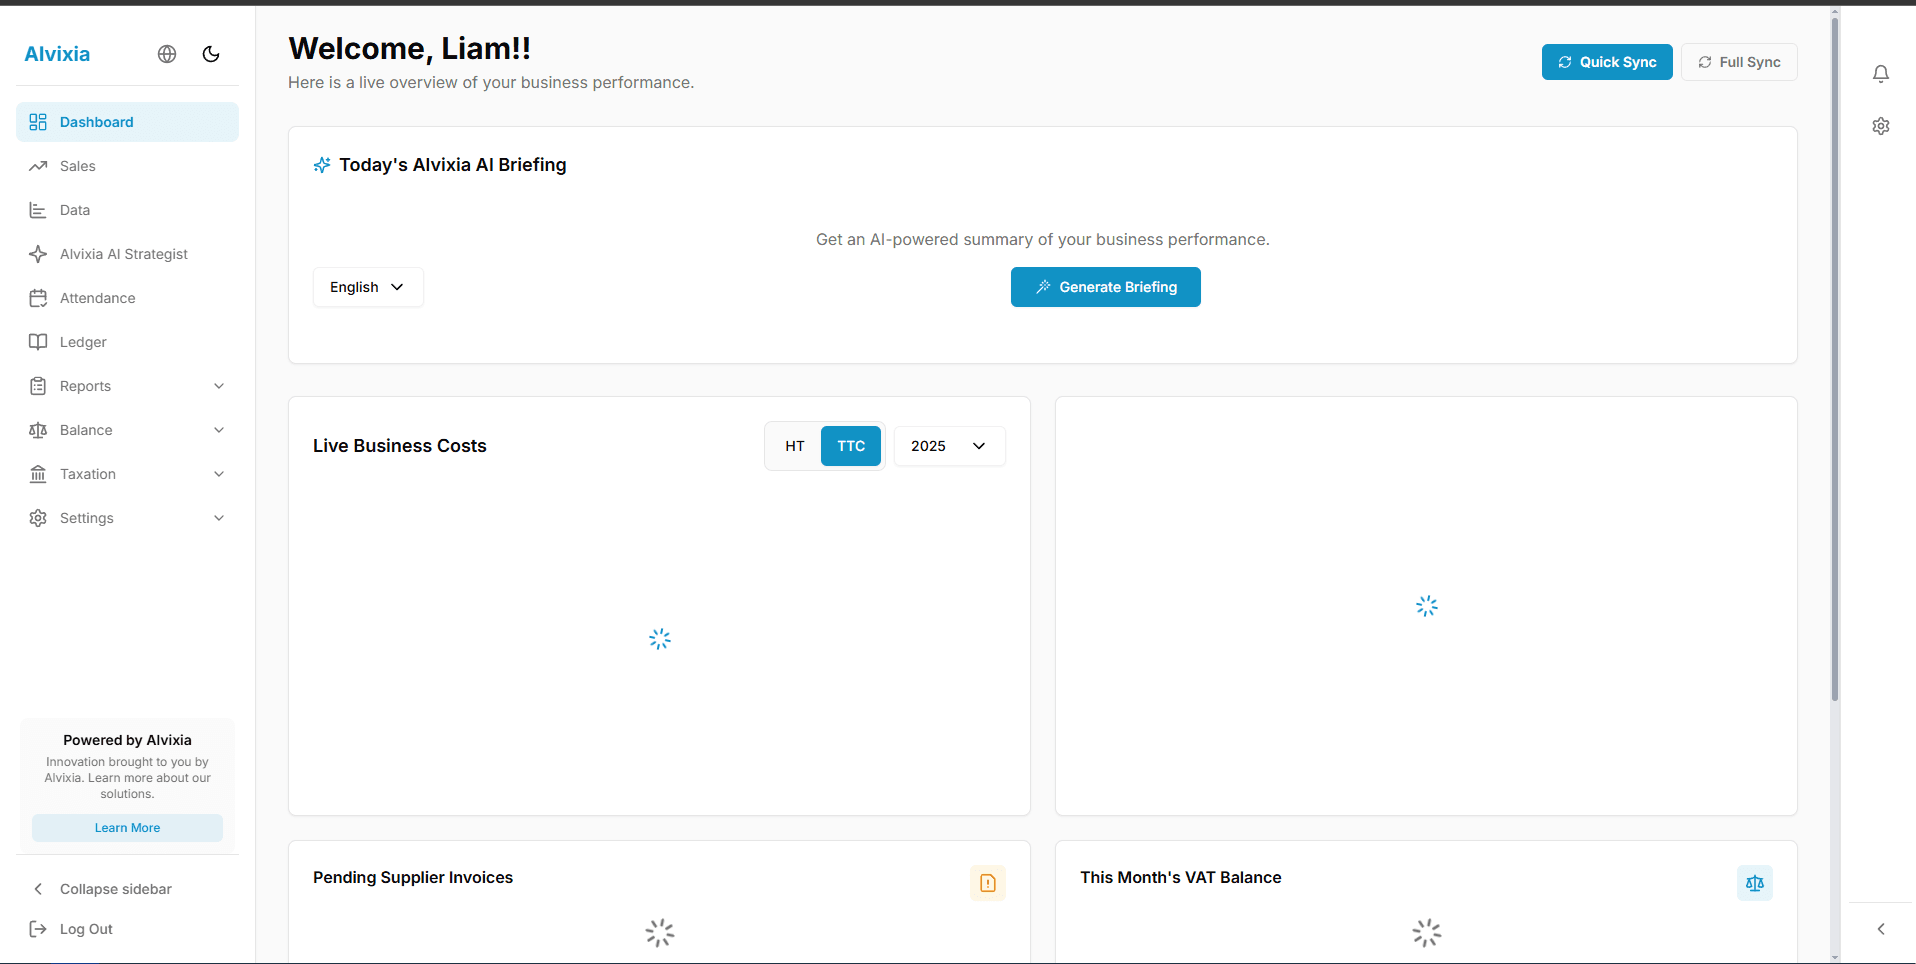Click the balance scale icon on VAT Balance card

click(x=1755, y=883)
